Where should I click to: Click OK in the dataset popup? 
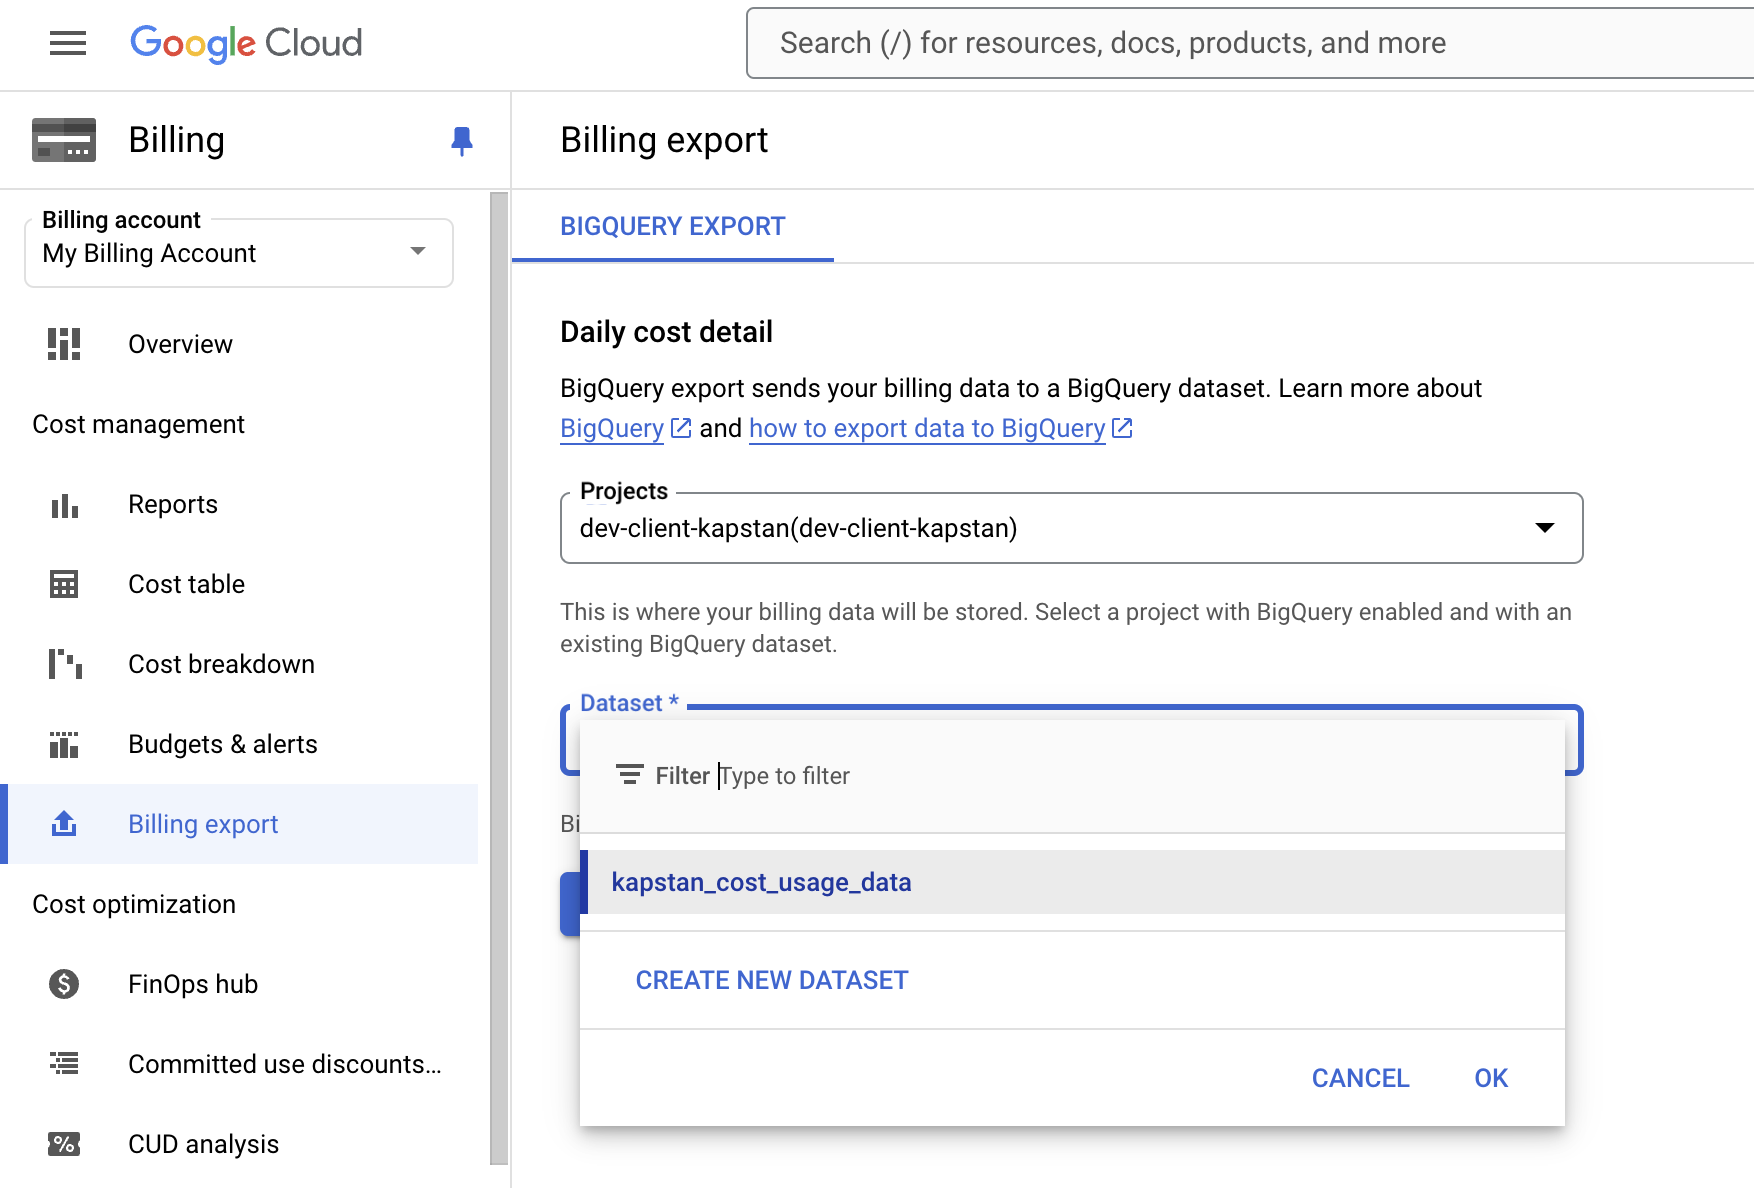(x=1491, y=1078)
